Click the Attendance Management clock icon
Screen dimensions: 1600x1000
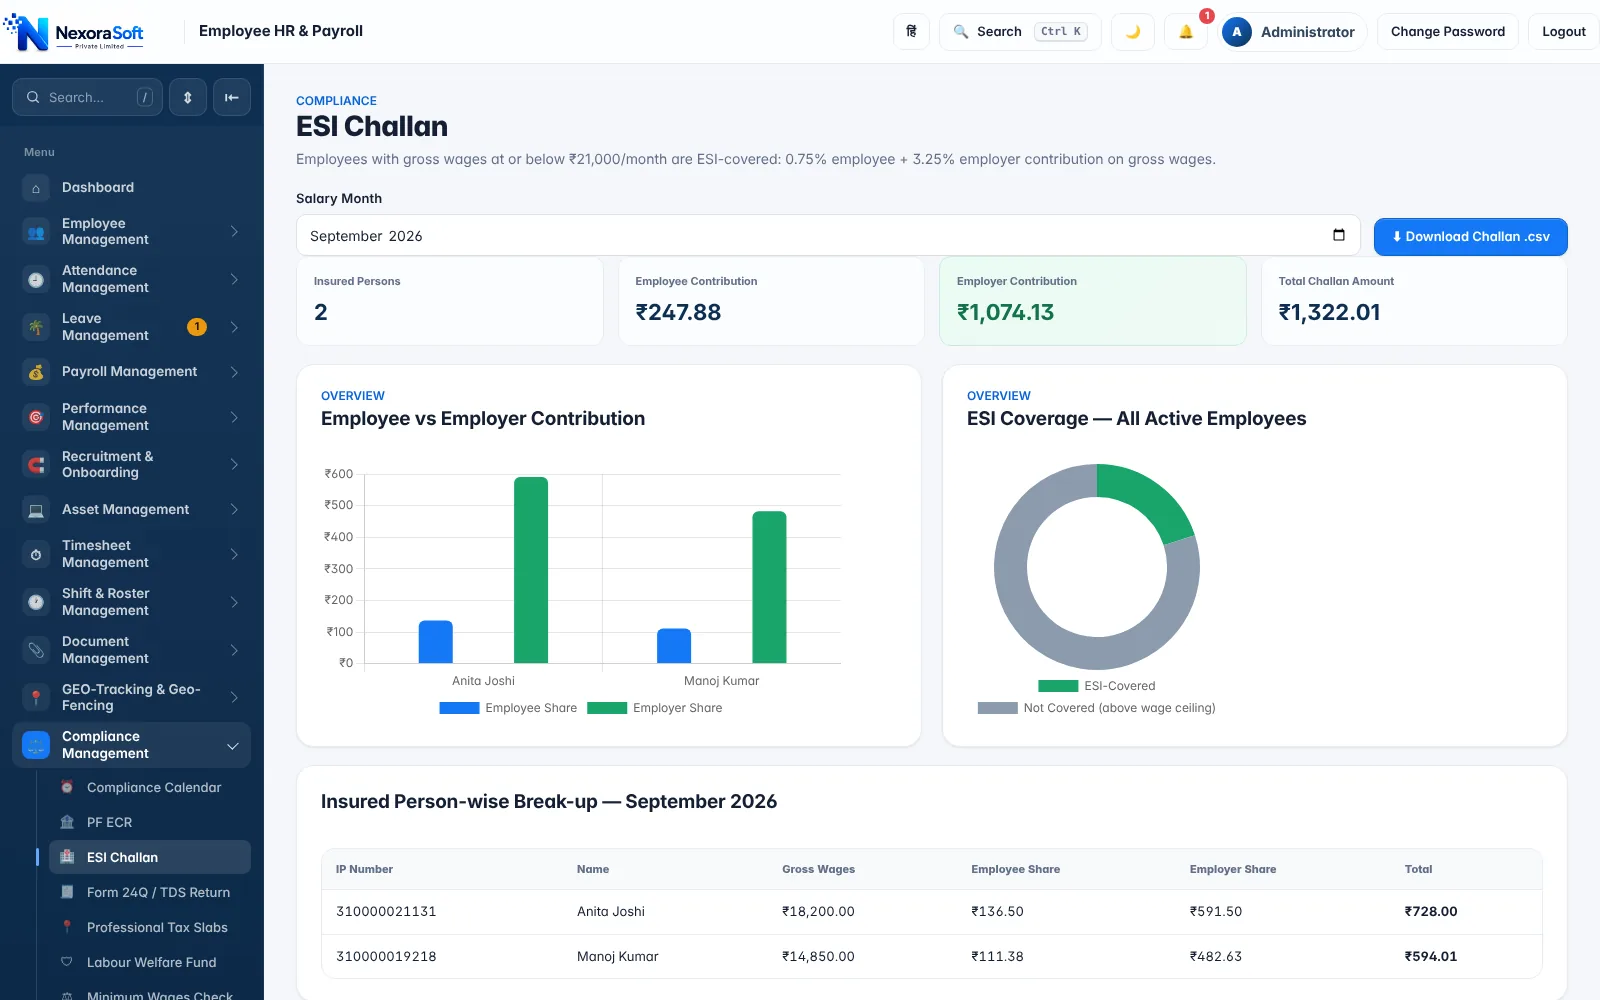click(36, 280)
